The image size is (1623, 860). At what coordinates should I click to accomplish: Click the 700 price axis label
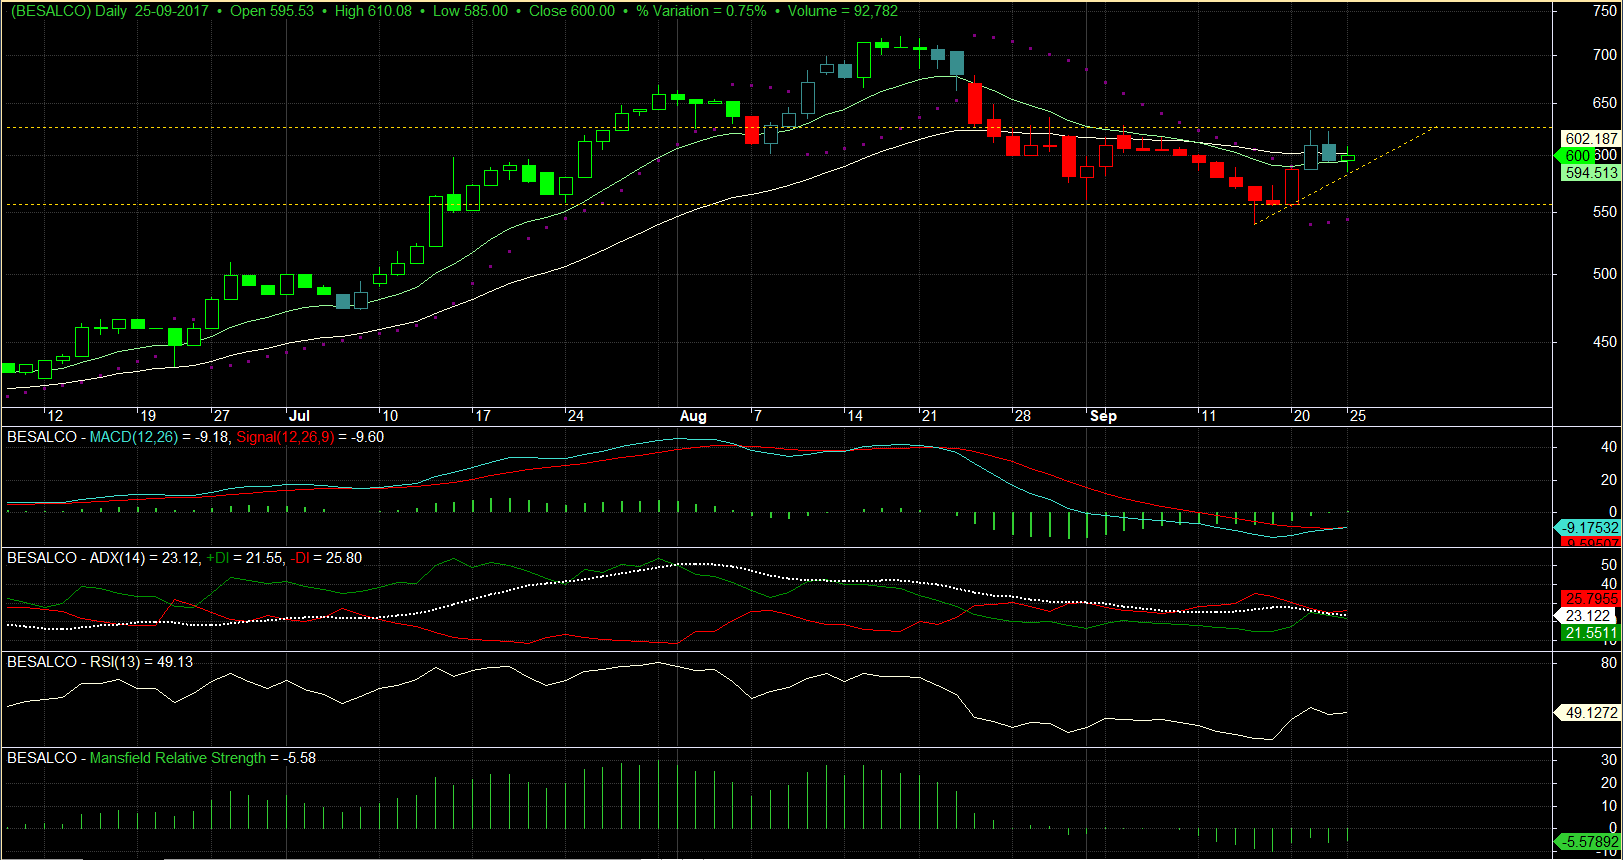pyautogui.click(x=1604, y=55)
